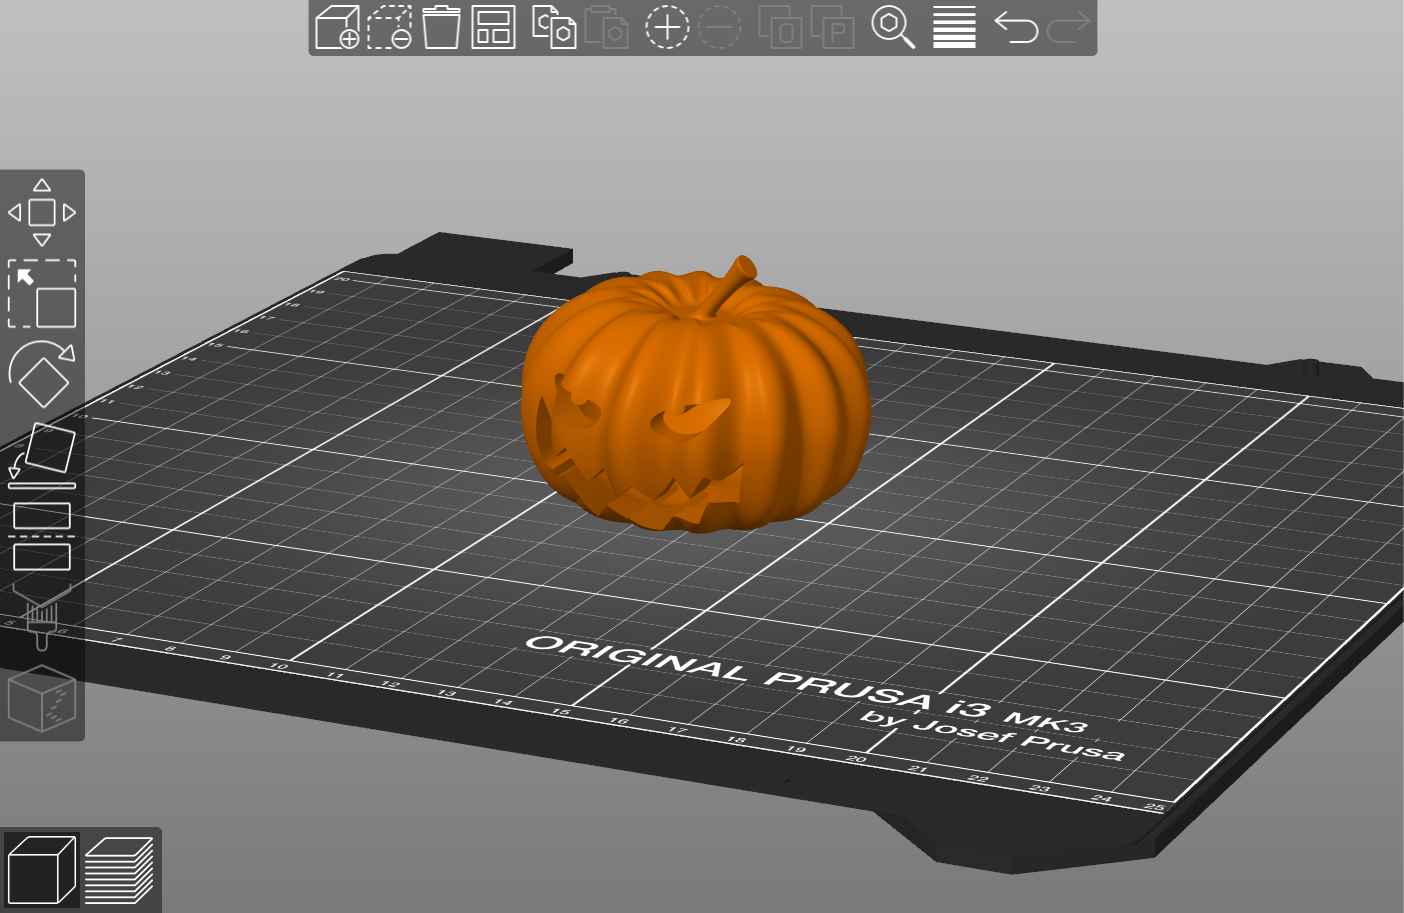The image size is (1404, 913).
Task: Activate the Cut tool
Action: pos(42,536)
